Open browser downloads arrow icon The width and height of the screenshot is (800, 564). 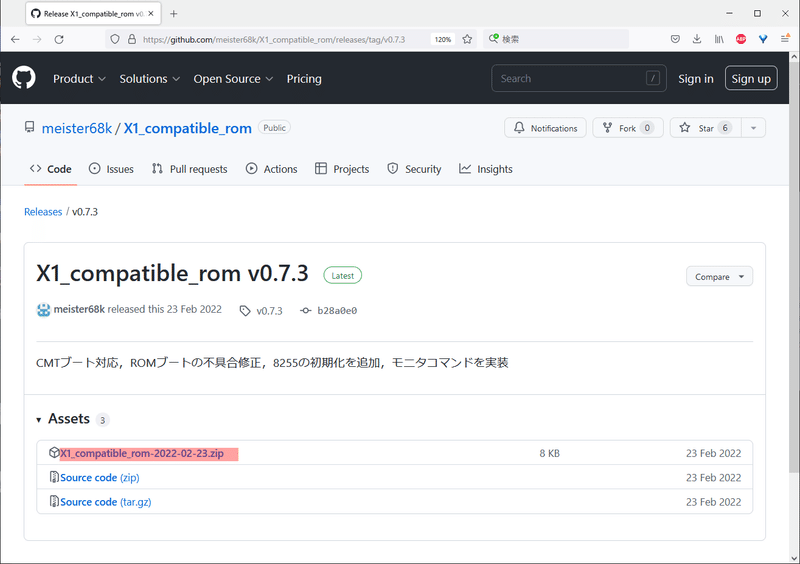[697, 39]
